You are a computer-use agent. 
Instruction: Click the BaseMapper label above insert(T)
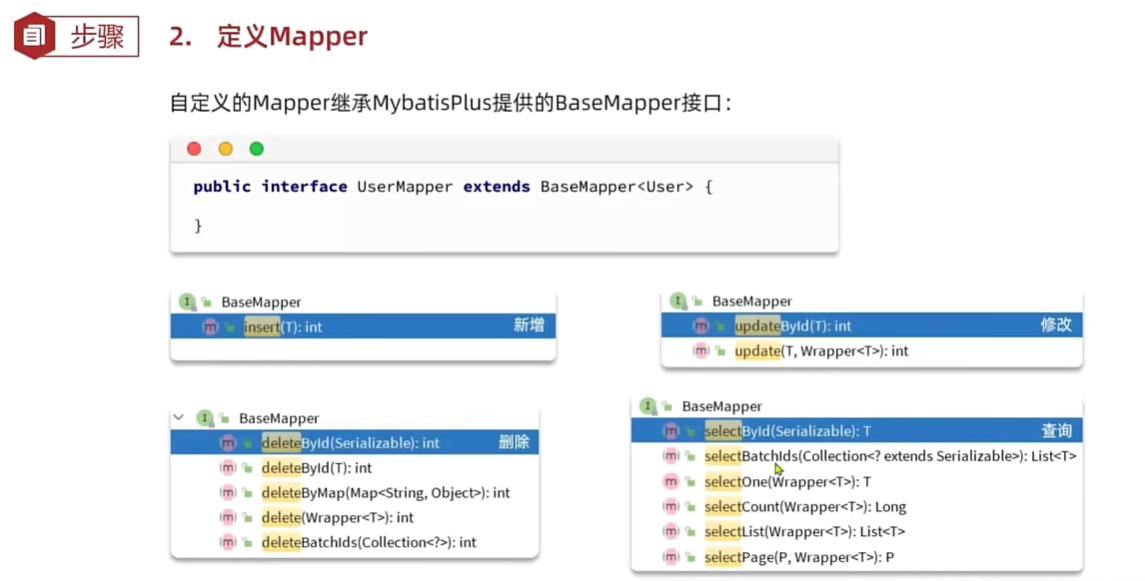pyautogui.click(x=261, y=302)
